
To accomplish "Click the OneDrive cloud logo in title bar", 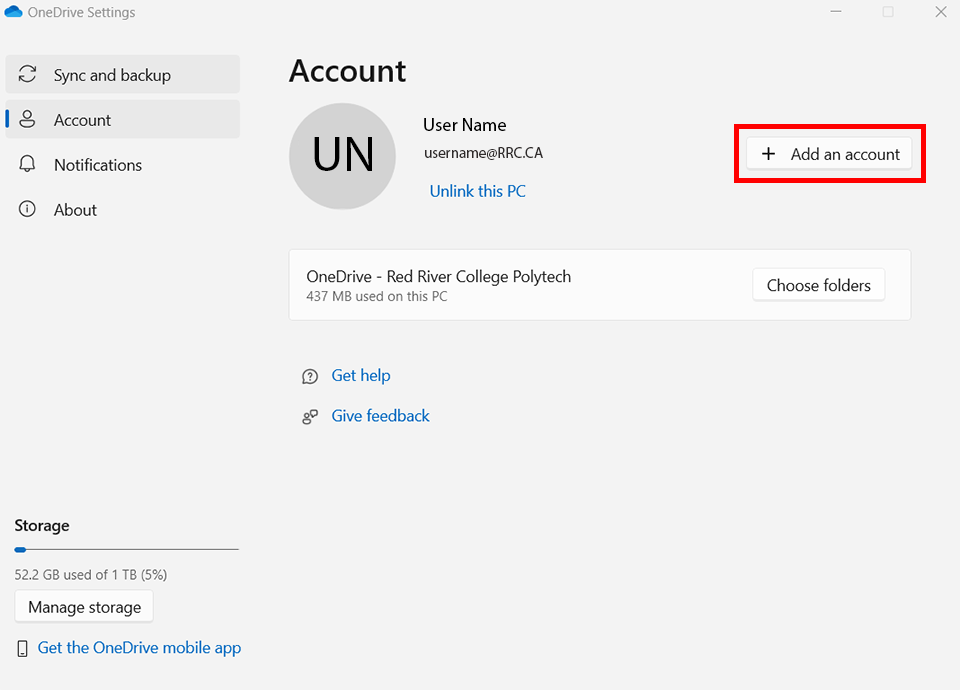I will [13, 12].
